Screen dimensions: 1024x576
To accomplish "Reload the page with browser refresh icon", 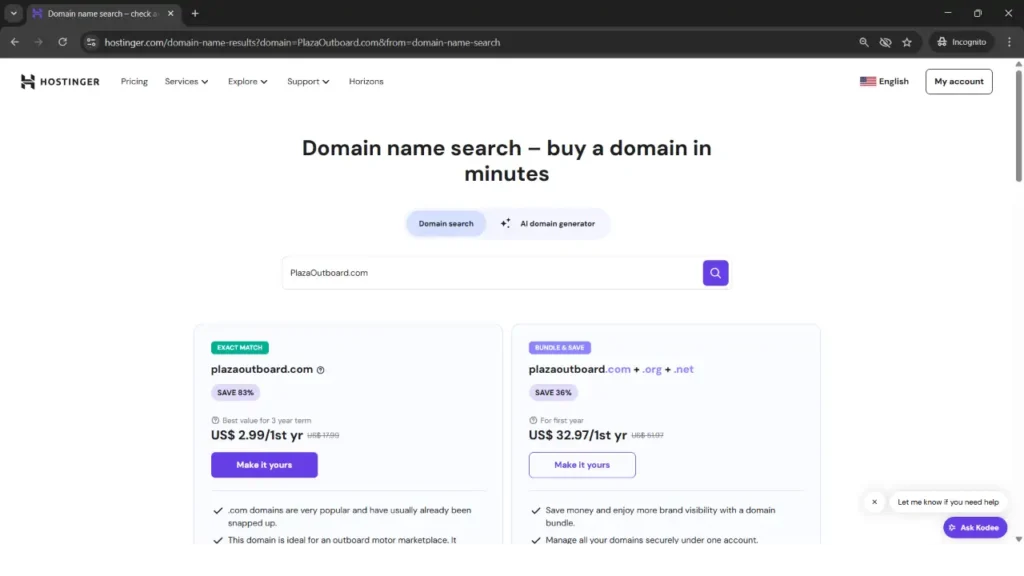I will click(62, 42).
